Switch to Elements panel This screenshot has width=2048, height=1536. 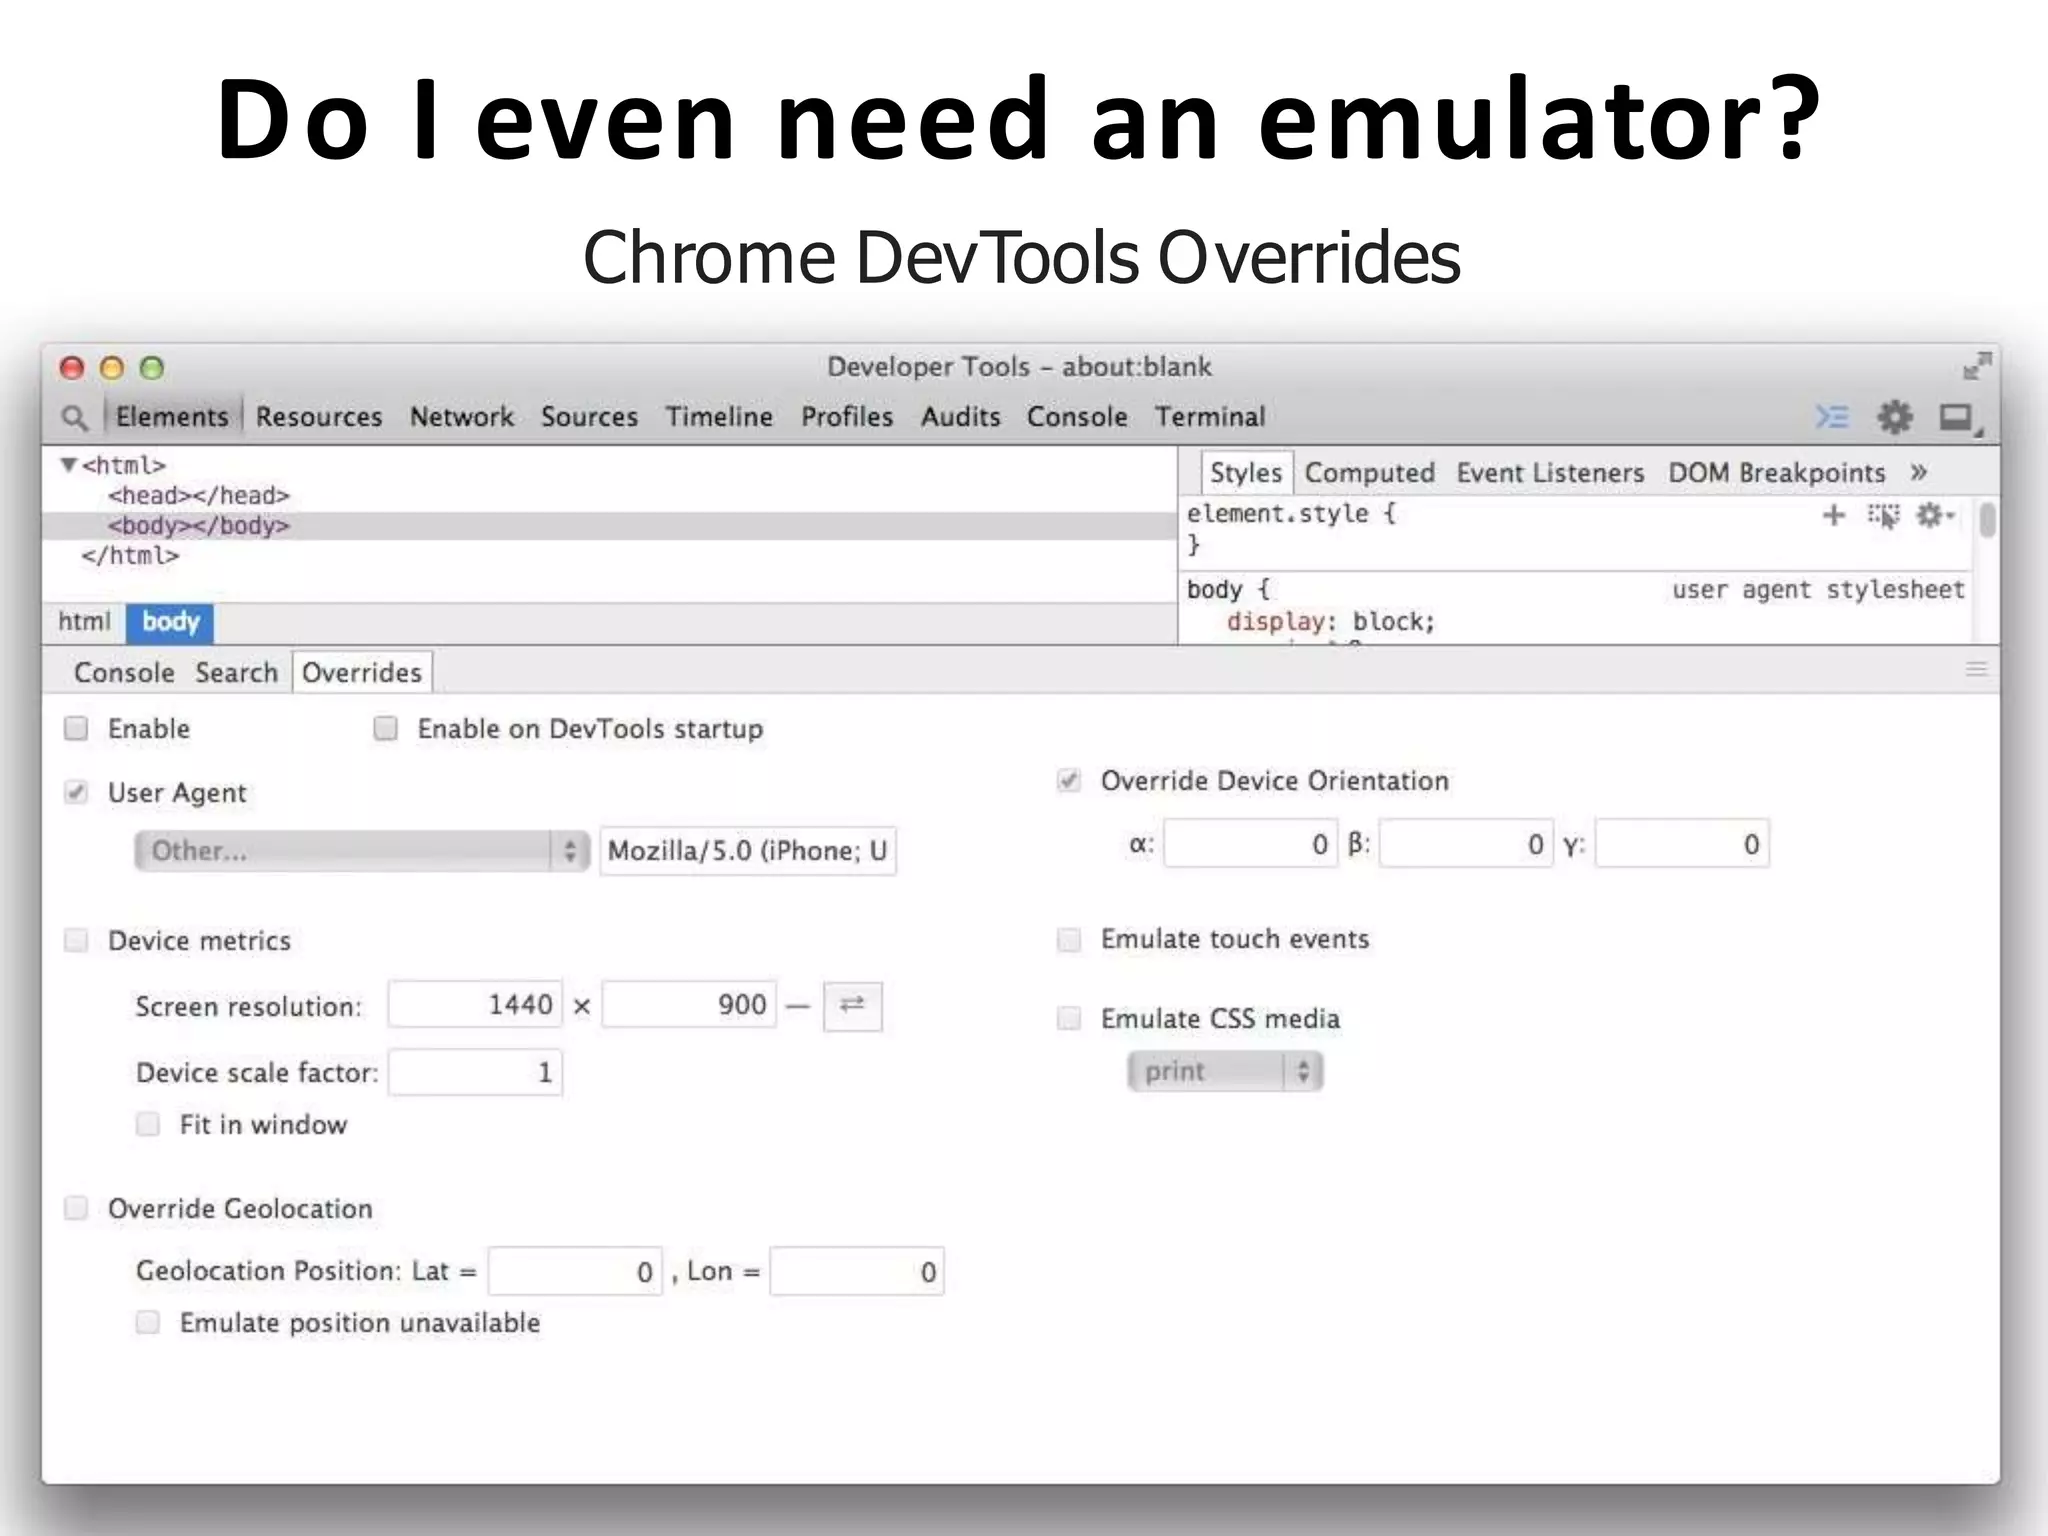tap(172, 417)
